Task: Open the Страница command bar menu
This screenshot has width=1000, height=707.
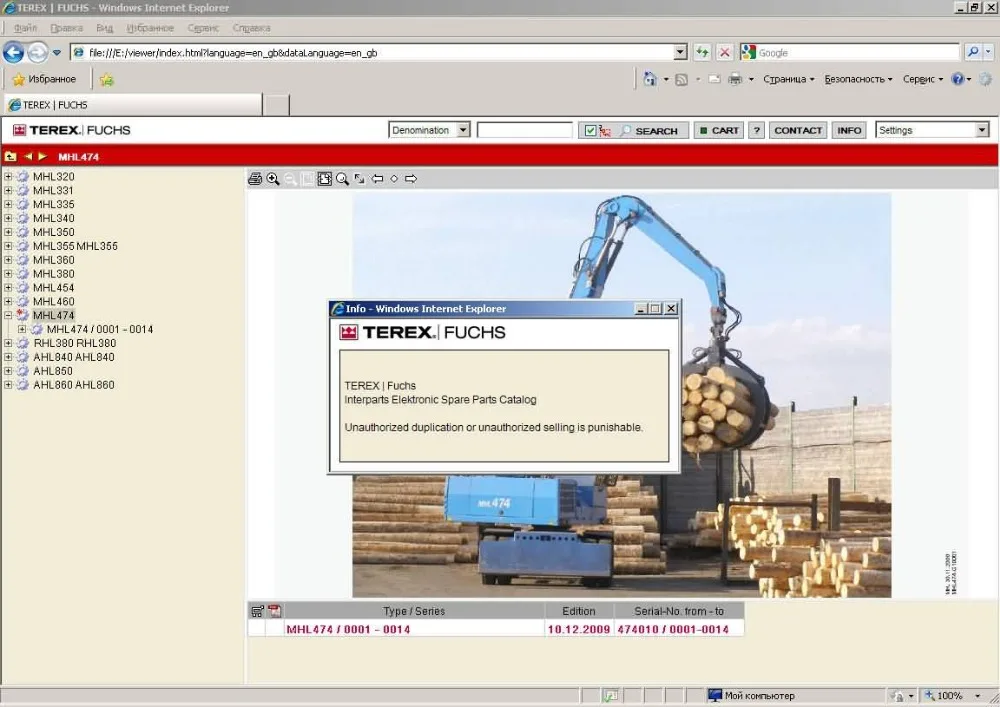Action: coord(788,79)
